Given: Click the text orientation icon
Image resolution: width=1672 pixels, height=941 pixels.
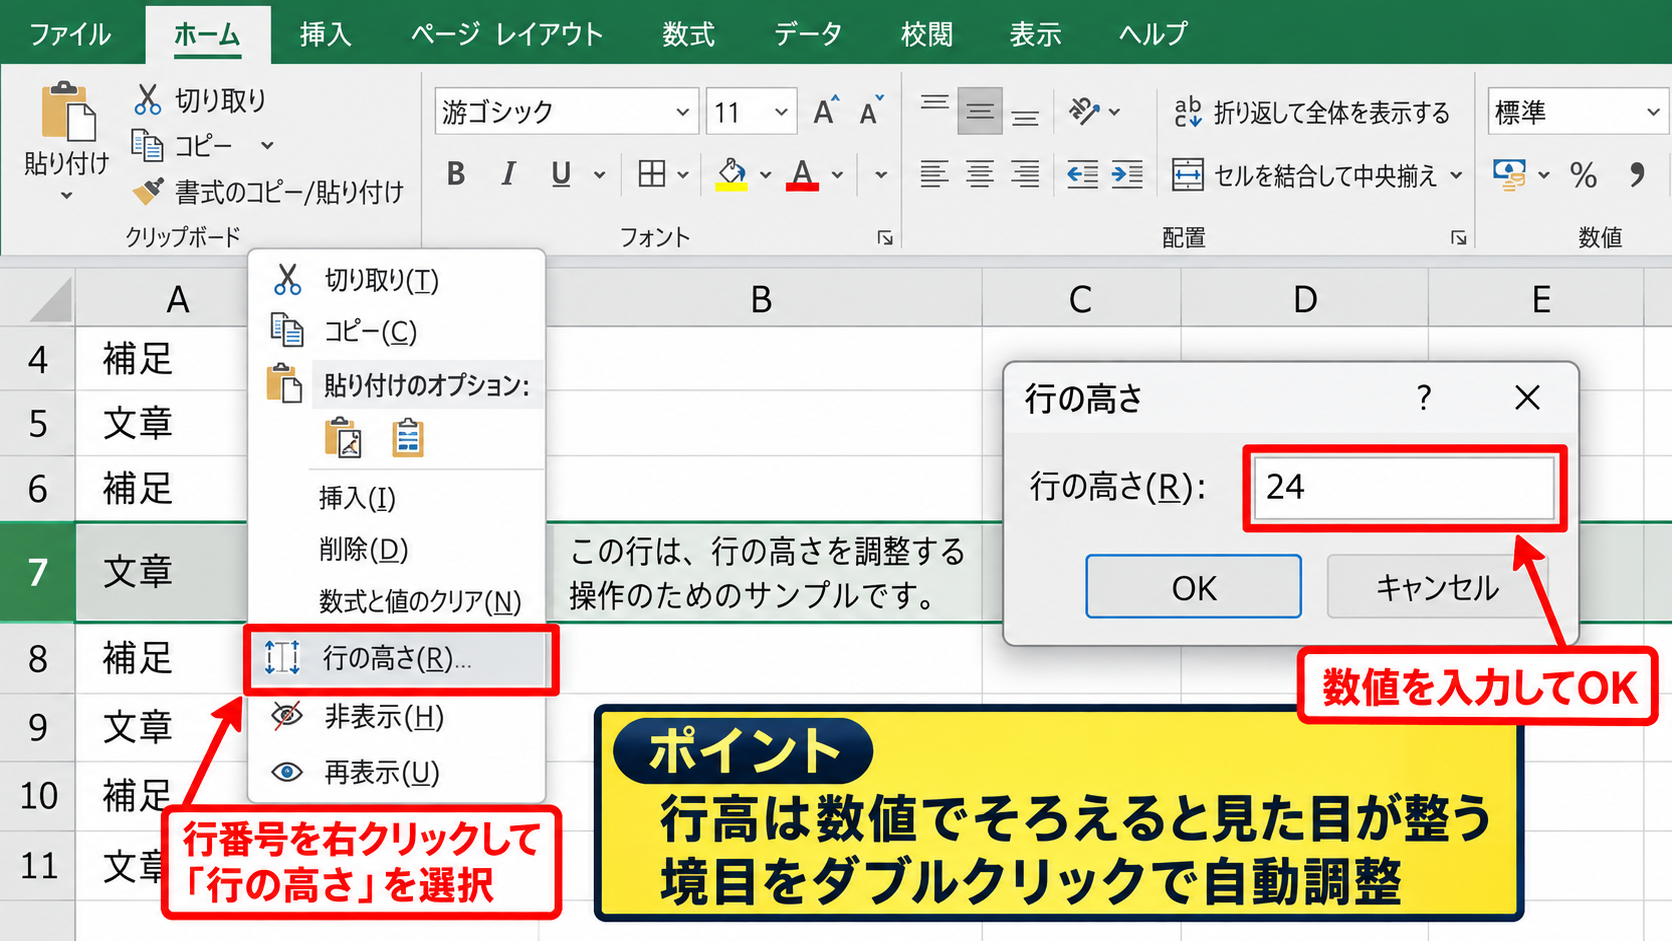Looking at the screenshot, I should point(1084,111).
